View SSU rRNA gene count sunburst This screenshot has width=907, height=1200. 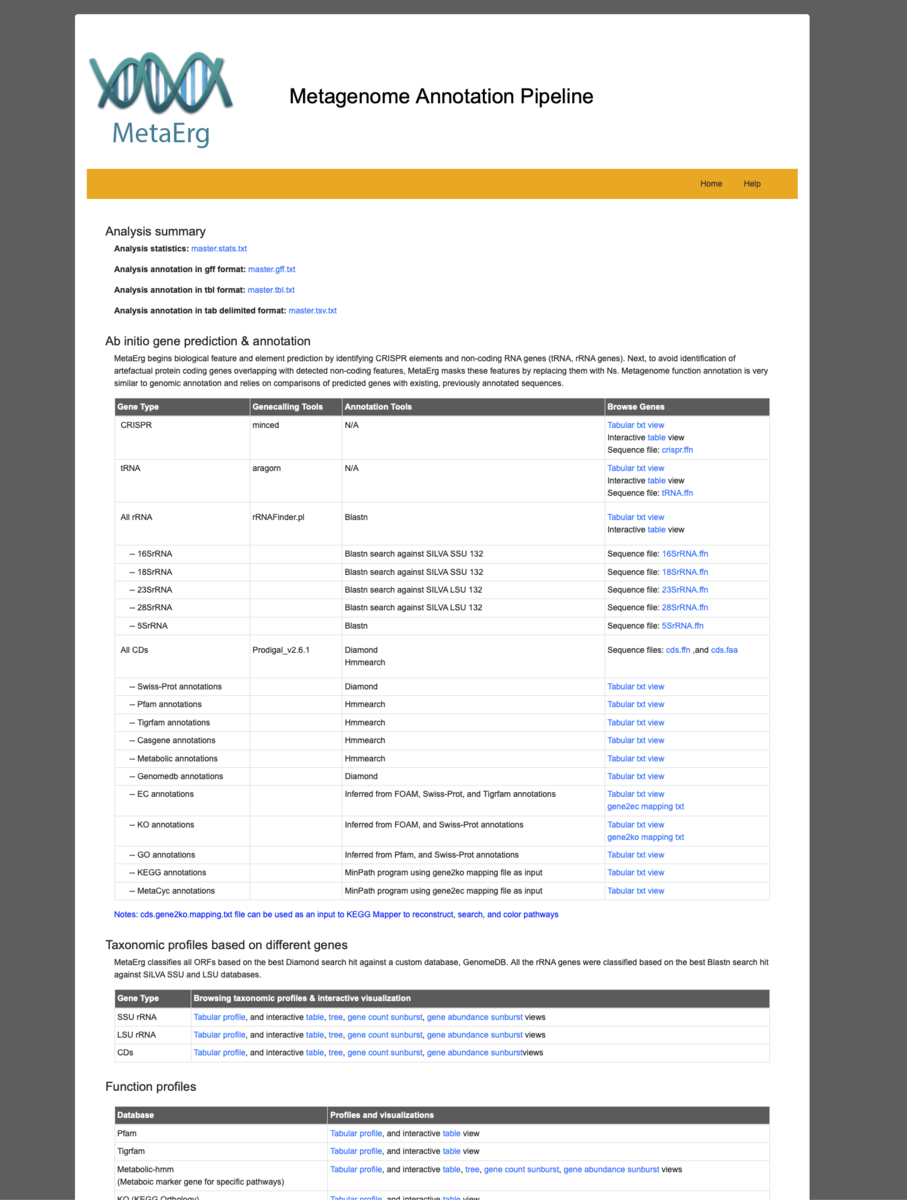pos(384,1016)
